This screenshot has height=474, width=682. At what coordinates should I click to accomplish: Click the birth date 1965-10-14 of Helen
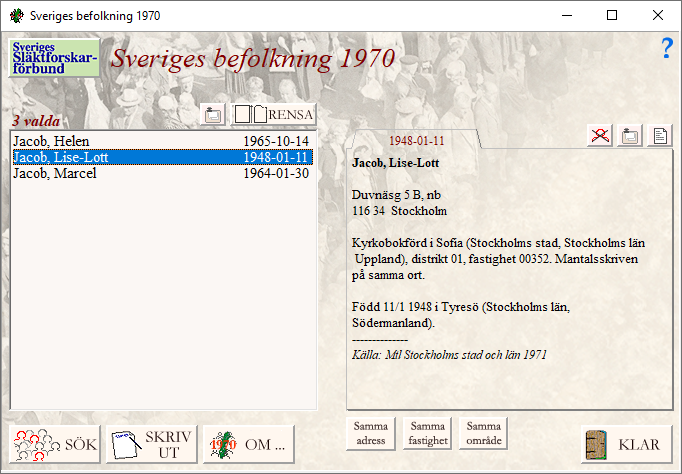coord(276,141)
